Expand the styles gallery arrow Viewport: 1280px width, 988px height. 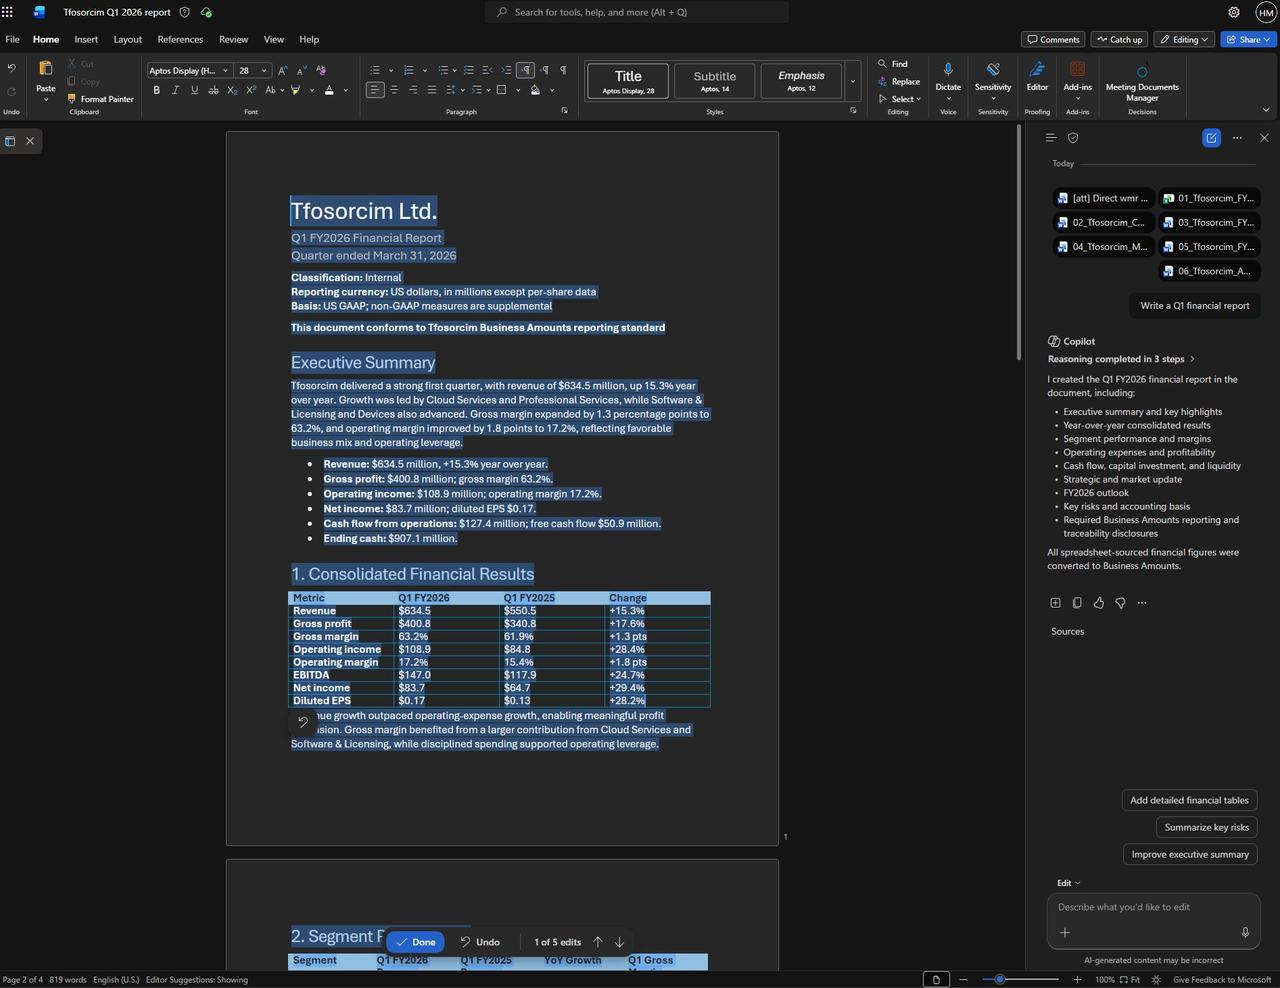pos(853,81)
